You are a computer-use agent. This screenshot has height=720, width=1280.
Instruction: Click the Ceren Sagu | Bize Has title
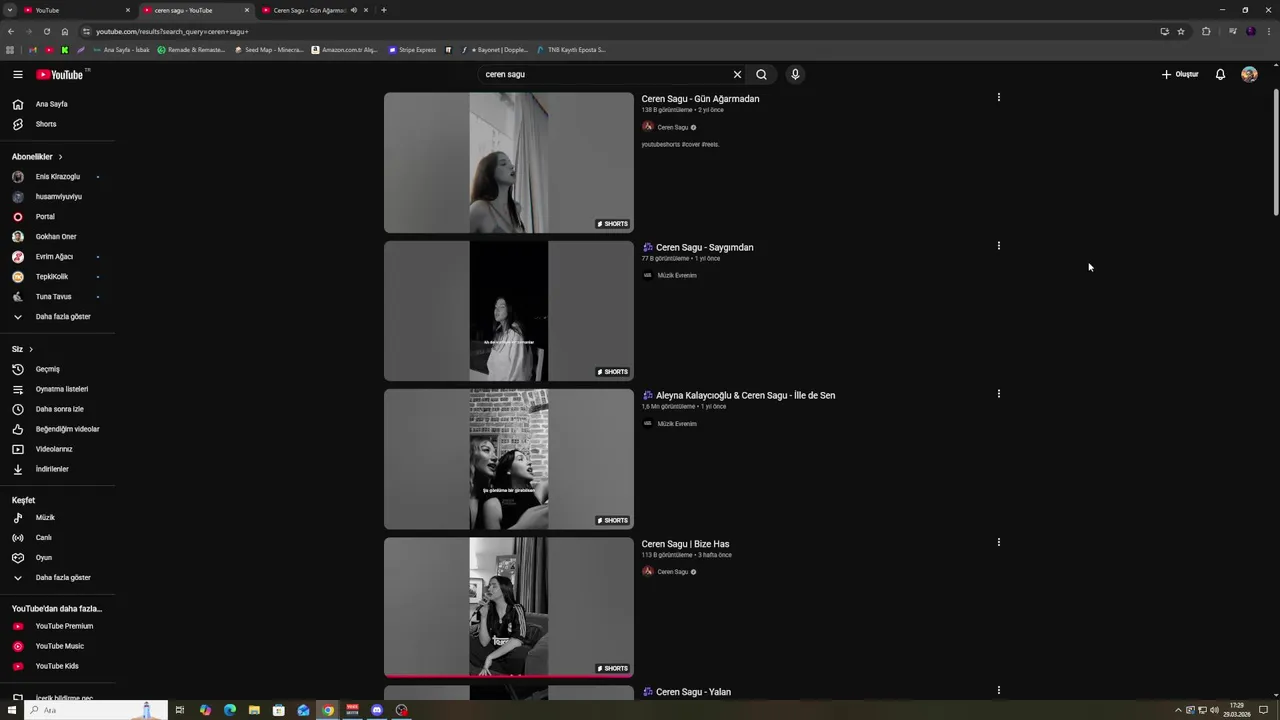[685, 544]
